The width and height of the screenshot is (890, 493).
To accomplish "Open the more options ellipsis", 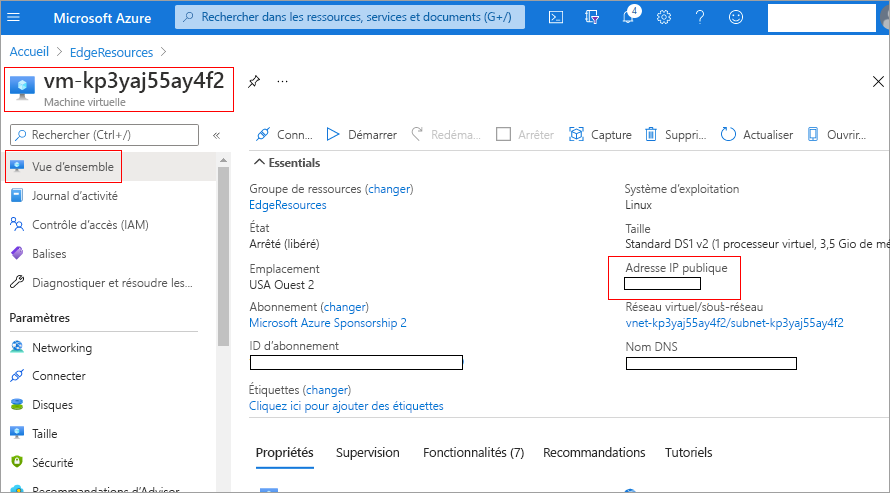I will click(282, 82).
